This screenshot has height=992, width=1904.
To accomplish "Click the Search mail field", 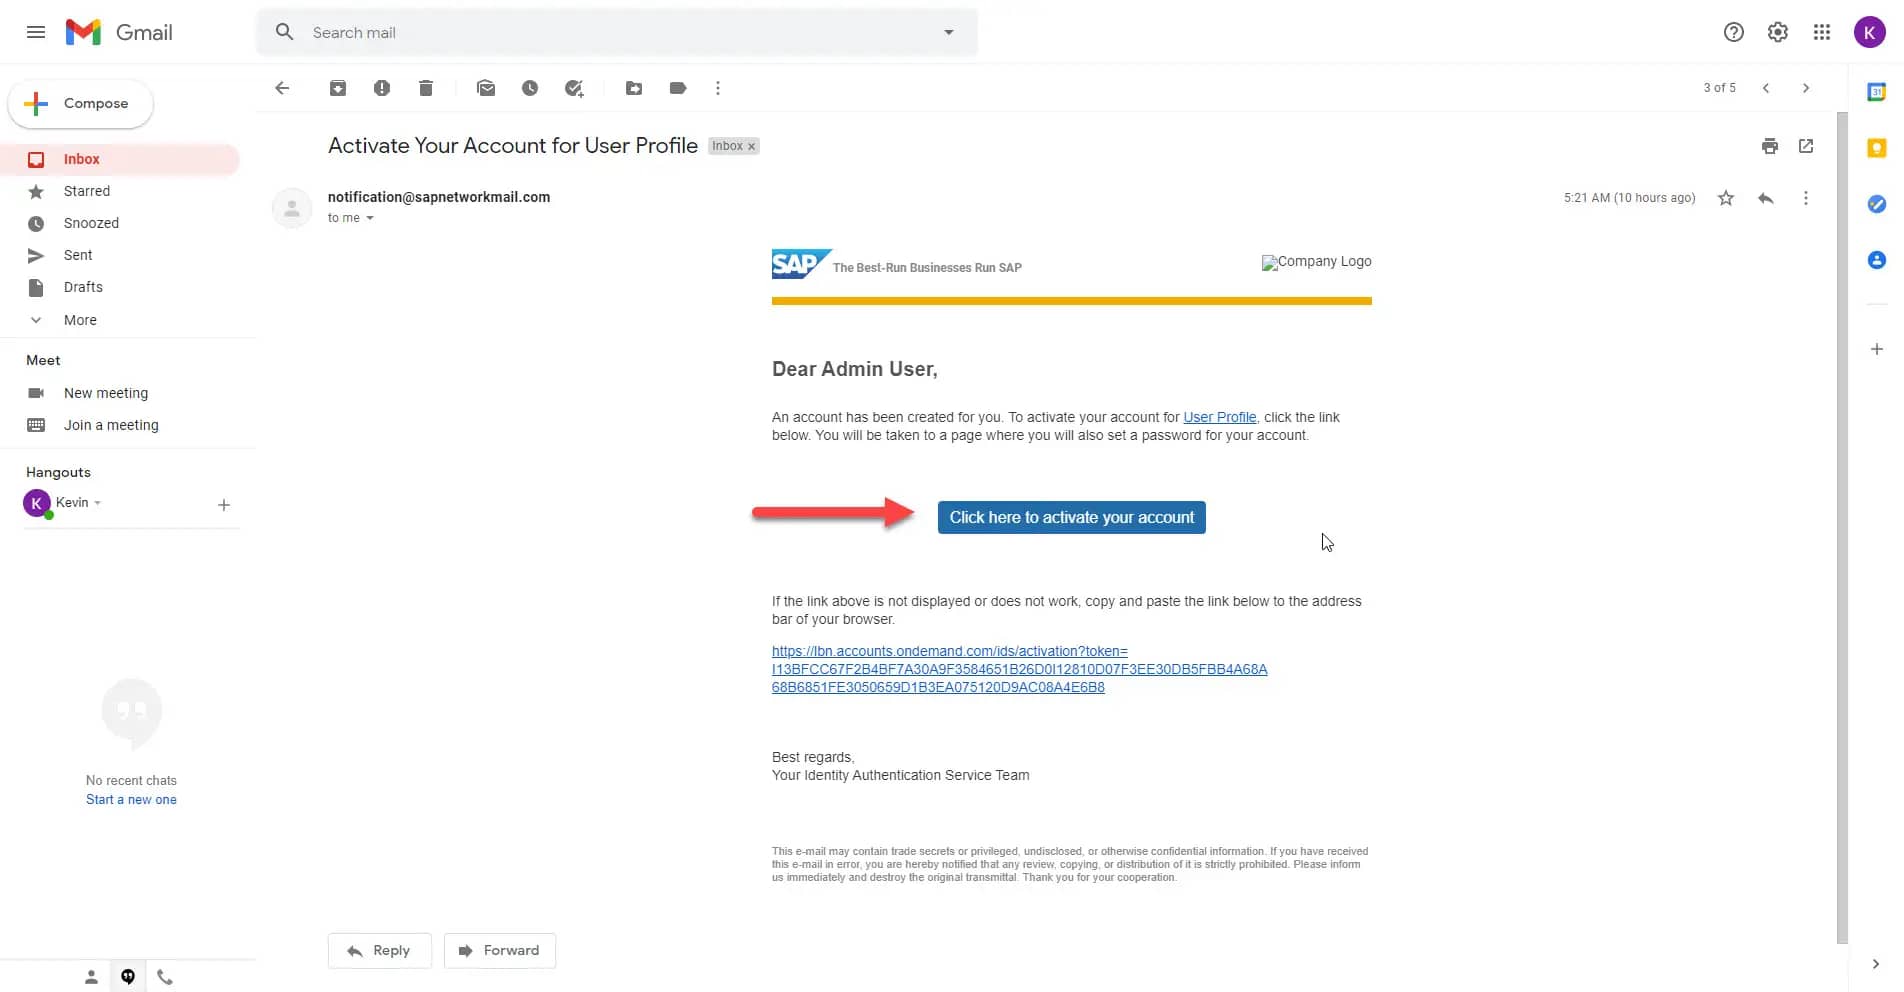I will [x=620, y=32].
